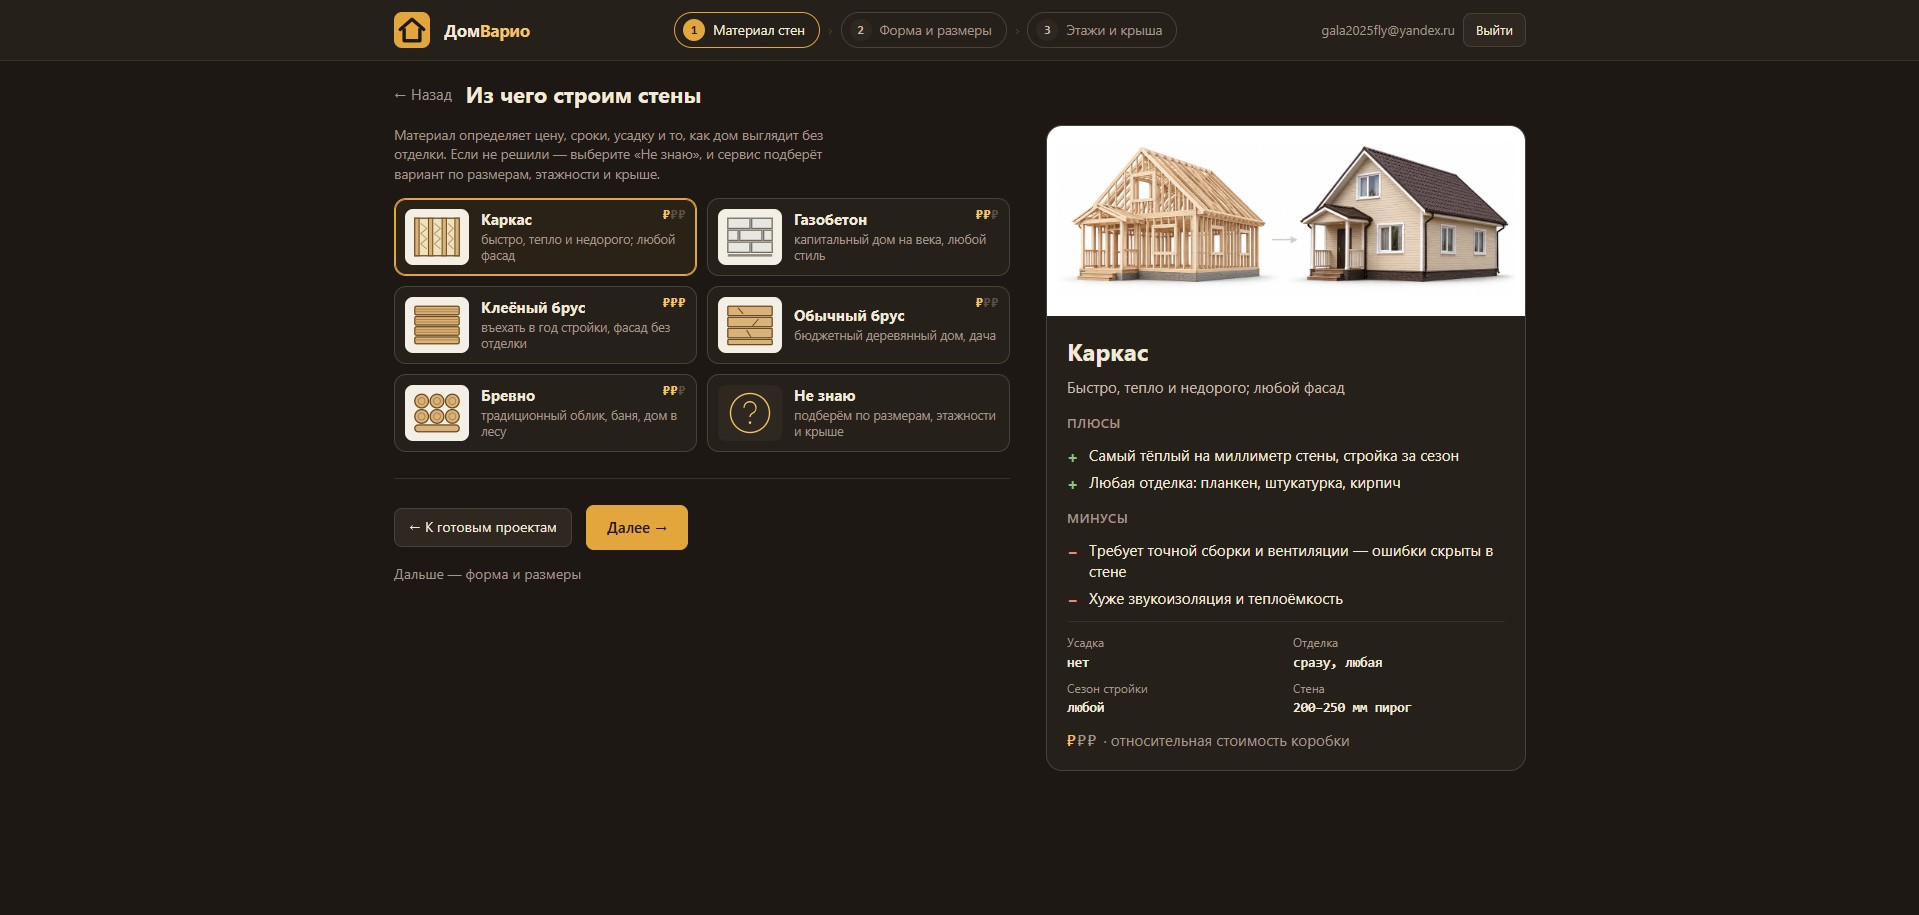Click the Бревно log-stack icon

click(x=437, y=413)
